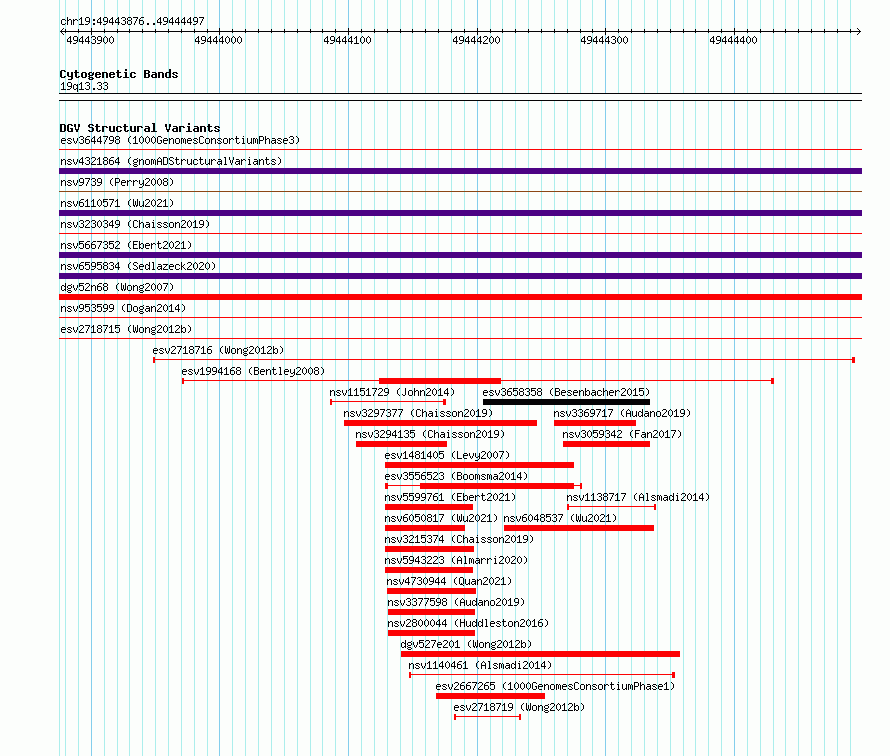Click the nsv6110571 (Wu2021) label
Viewport: 890px width, 756px height.
(117, 203)
